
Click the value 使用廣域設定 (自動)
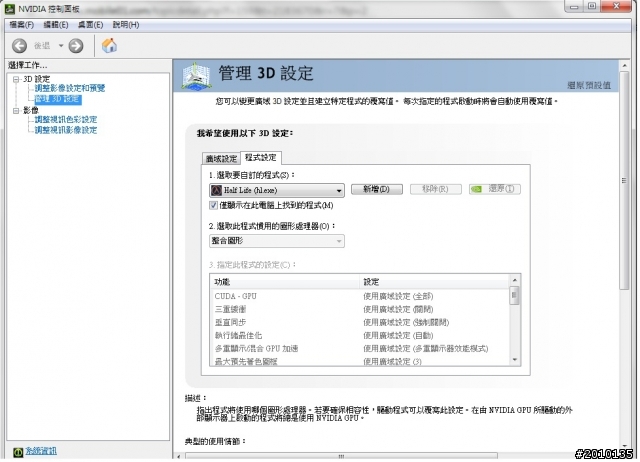click(398, 335)
